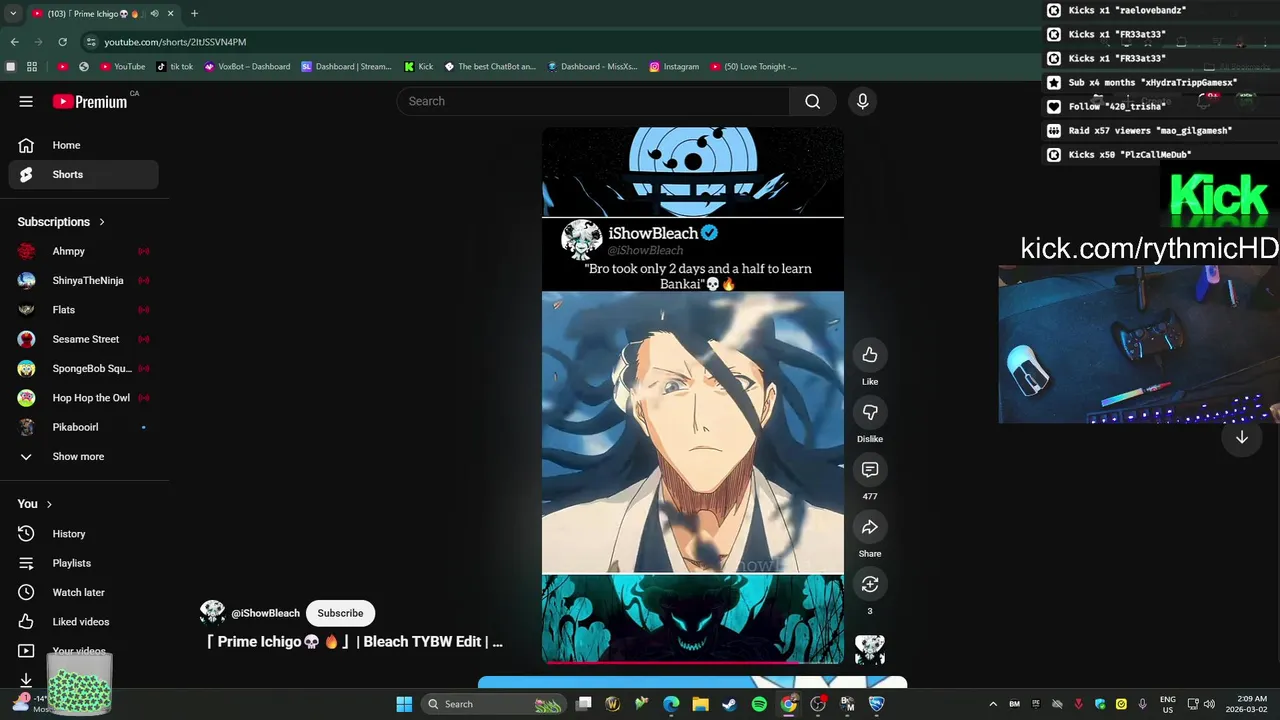Open SpongeBob channel subscription
The width and height of the screenshot is (1280, 720).
[84, 368]
